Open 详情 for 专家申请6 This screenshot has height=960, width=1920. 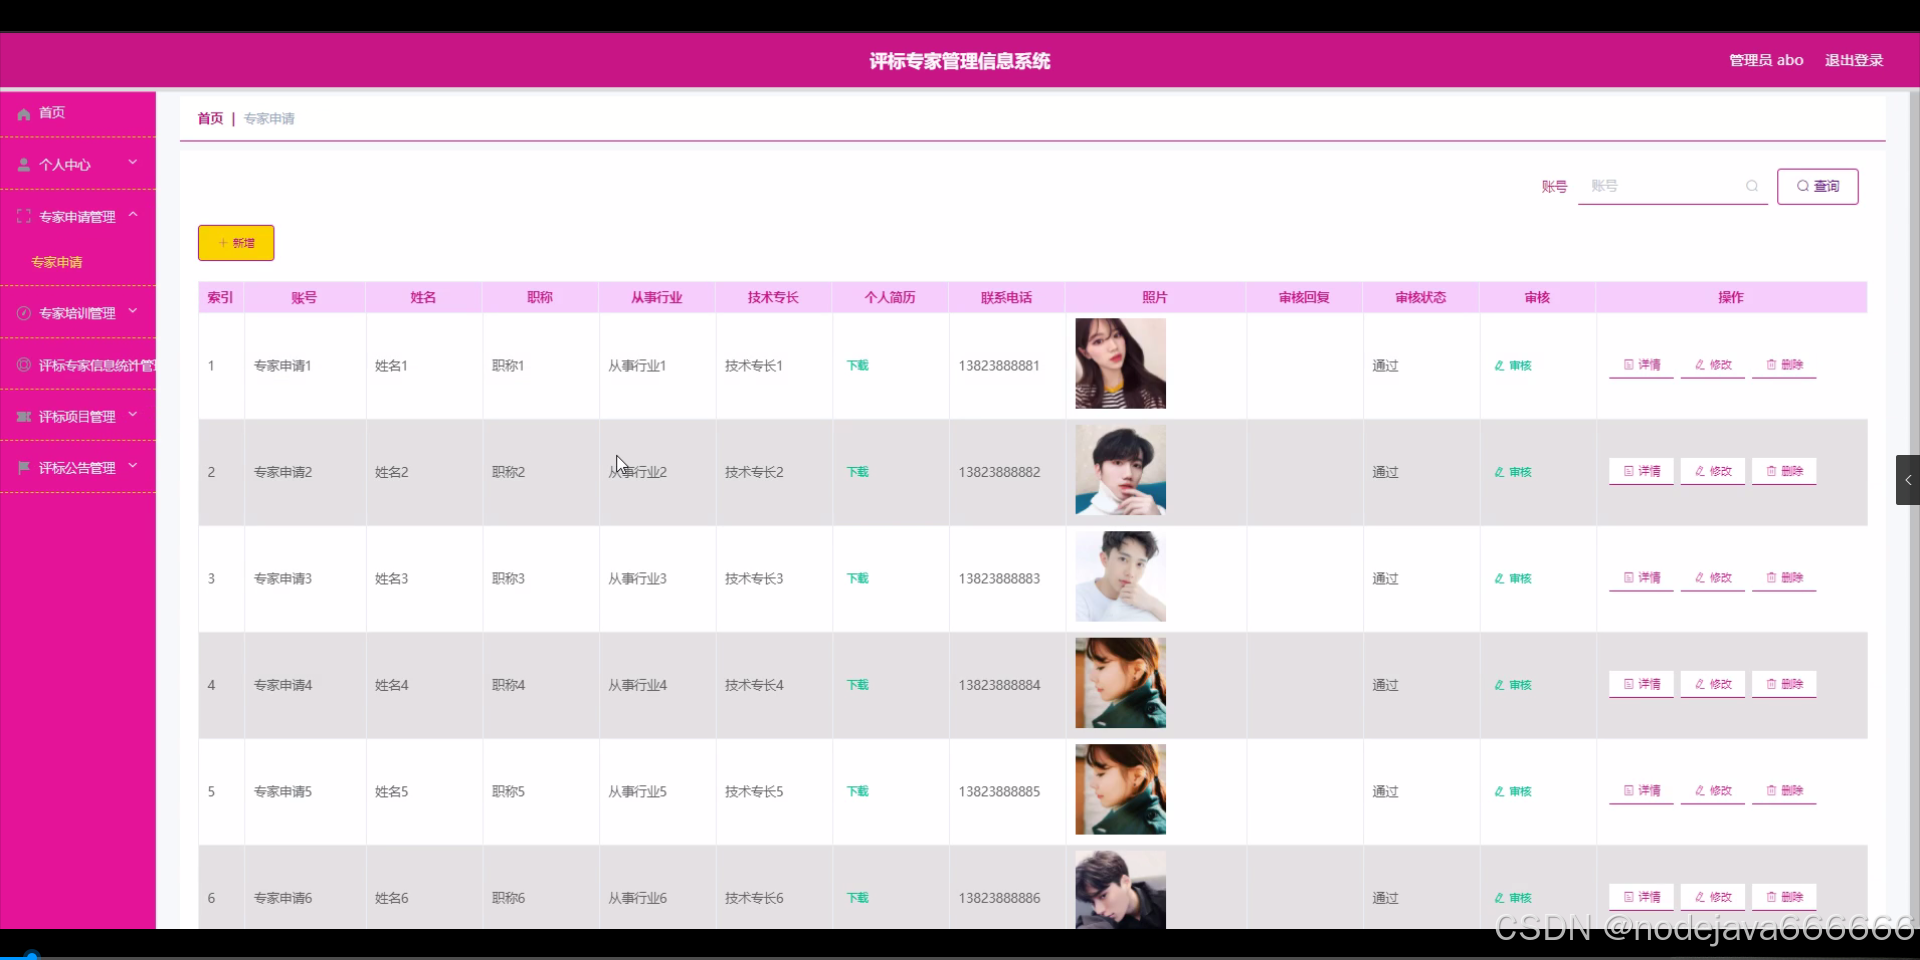[x=1641, y=897]
